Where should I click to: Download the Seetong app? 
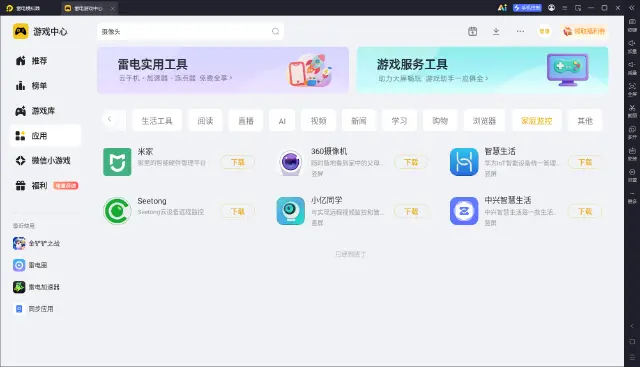238,211
